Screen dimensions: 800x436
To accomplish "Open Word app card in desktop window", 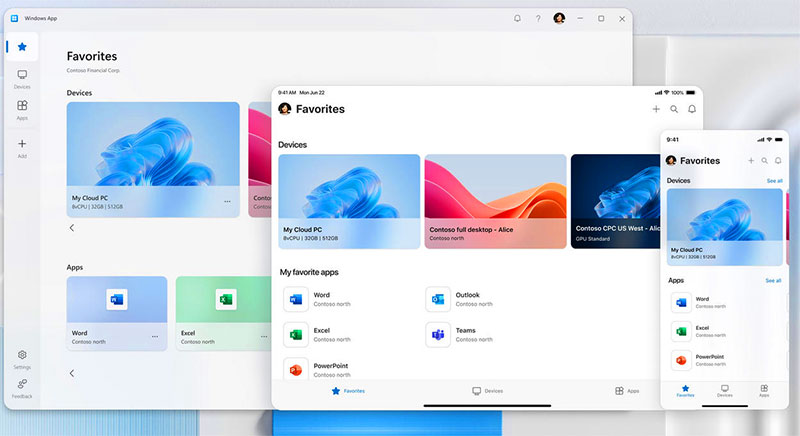I will tap(117, 313).
